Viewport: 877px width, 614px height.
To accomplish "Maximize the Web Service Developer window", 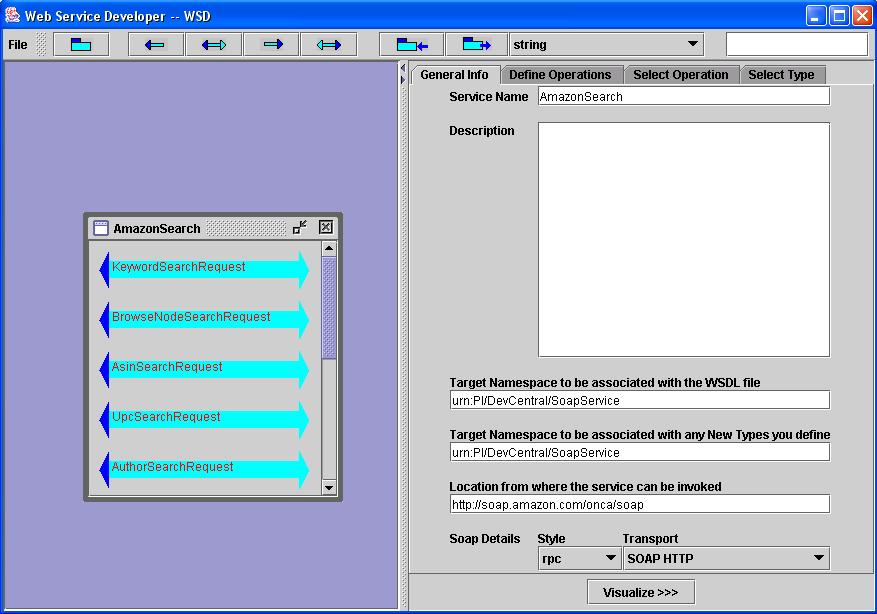I will tap(839, 15).
